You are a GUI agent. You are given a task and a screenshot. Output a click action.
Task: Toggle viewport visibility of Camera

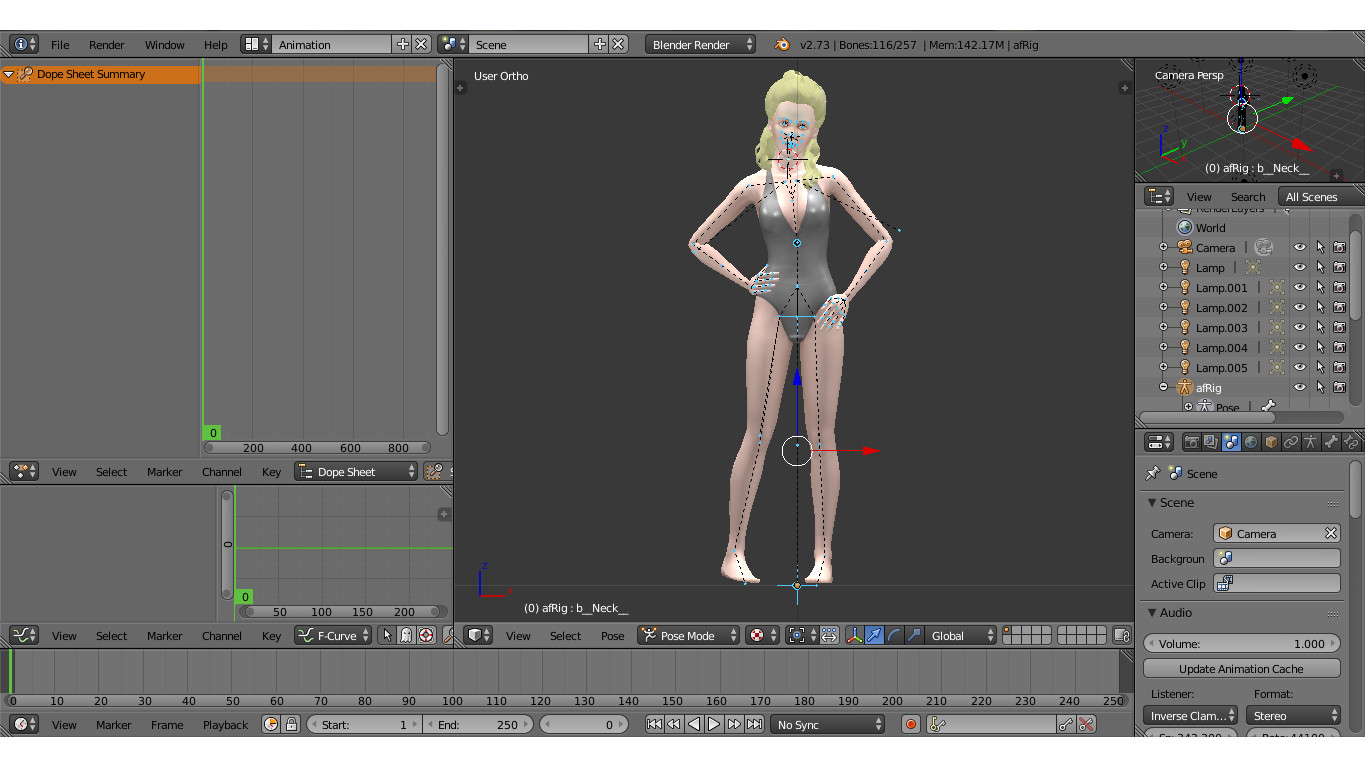(1300, 247)
